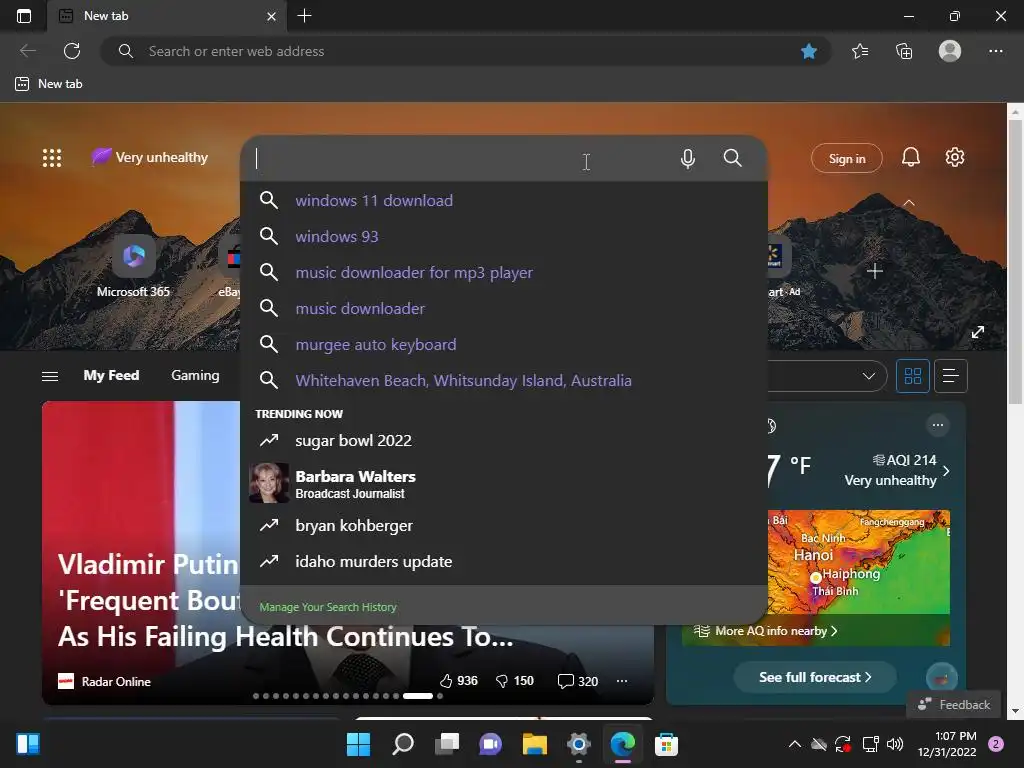
Task: Click the Very unhealthy air quality badge
Action: [150, 157]
